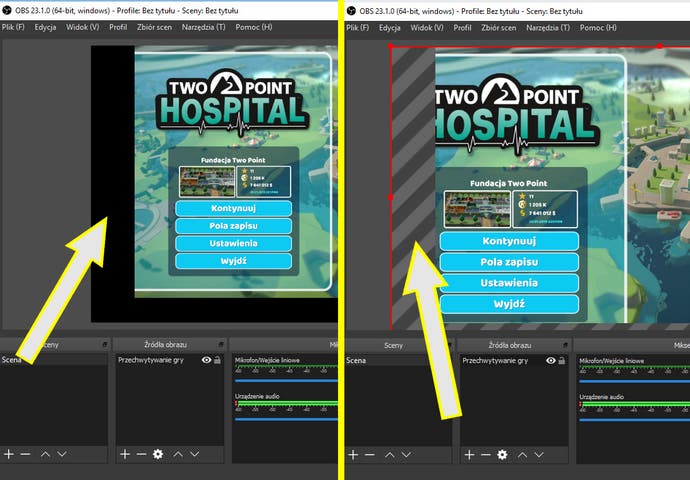Click Źródła obrazu dock title in left window
Image resolution: width=690 pixels, height=480 pixels.
click(165, 344)
